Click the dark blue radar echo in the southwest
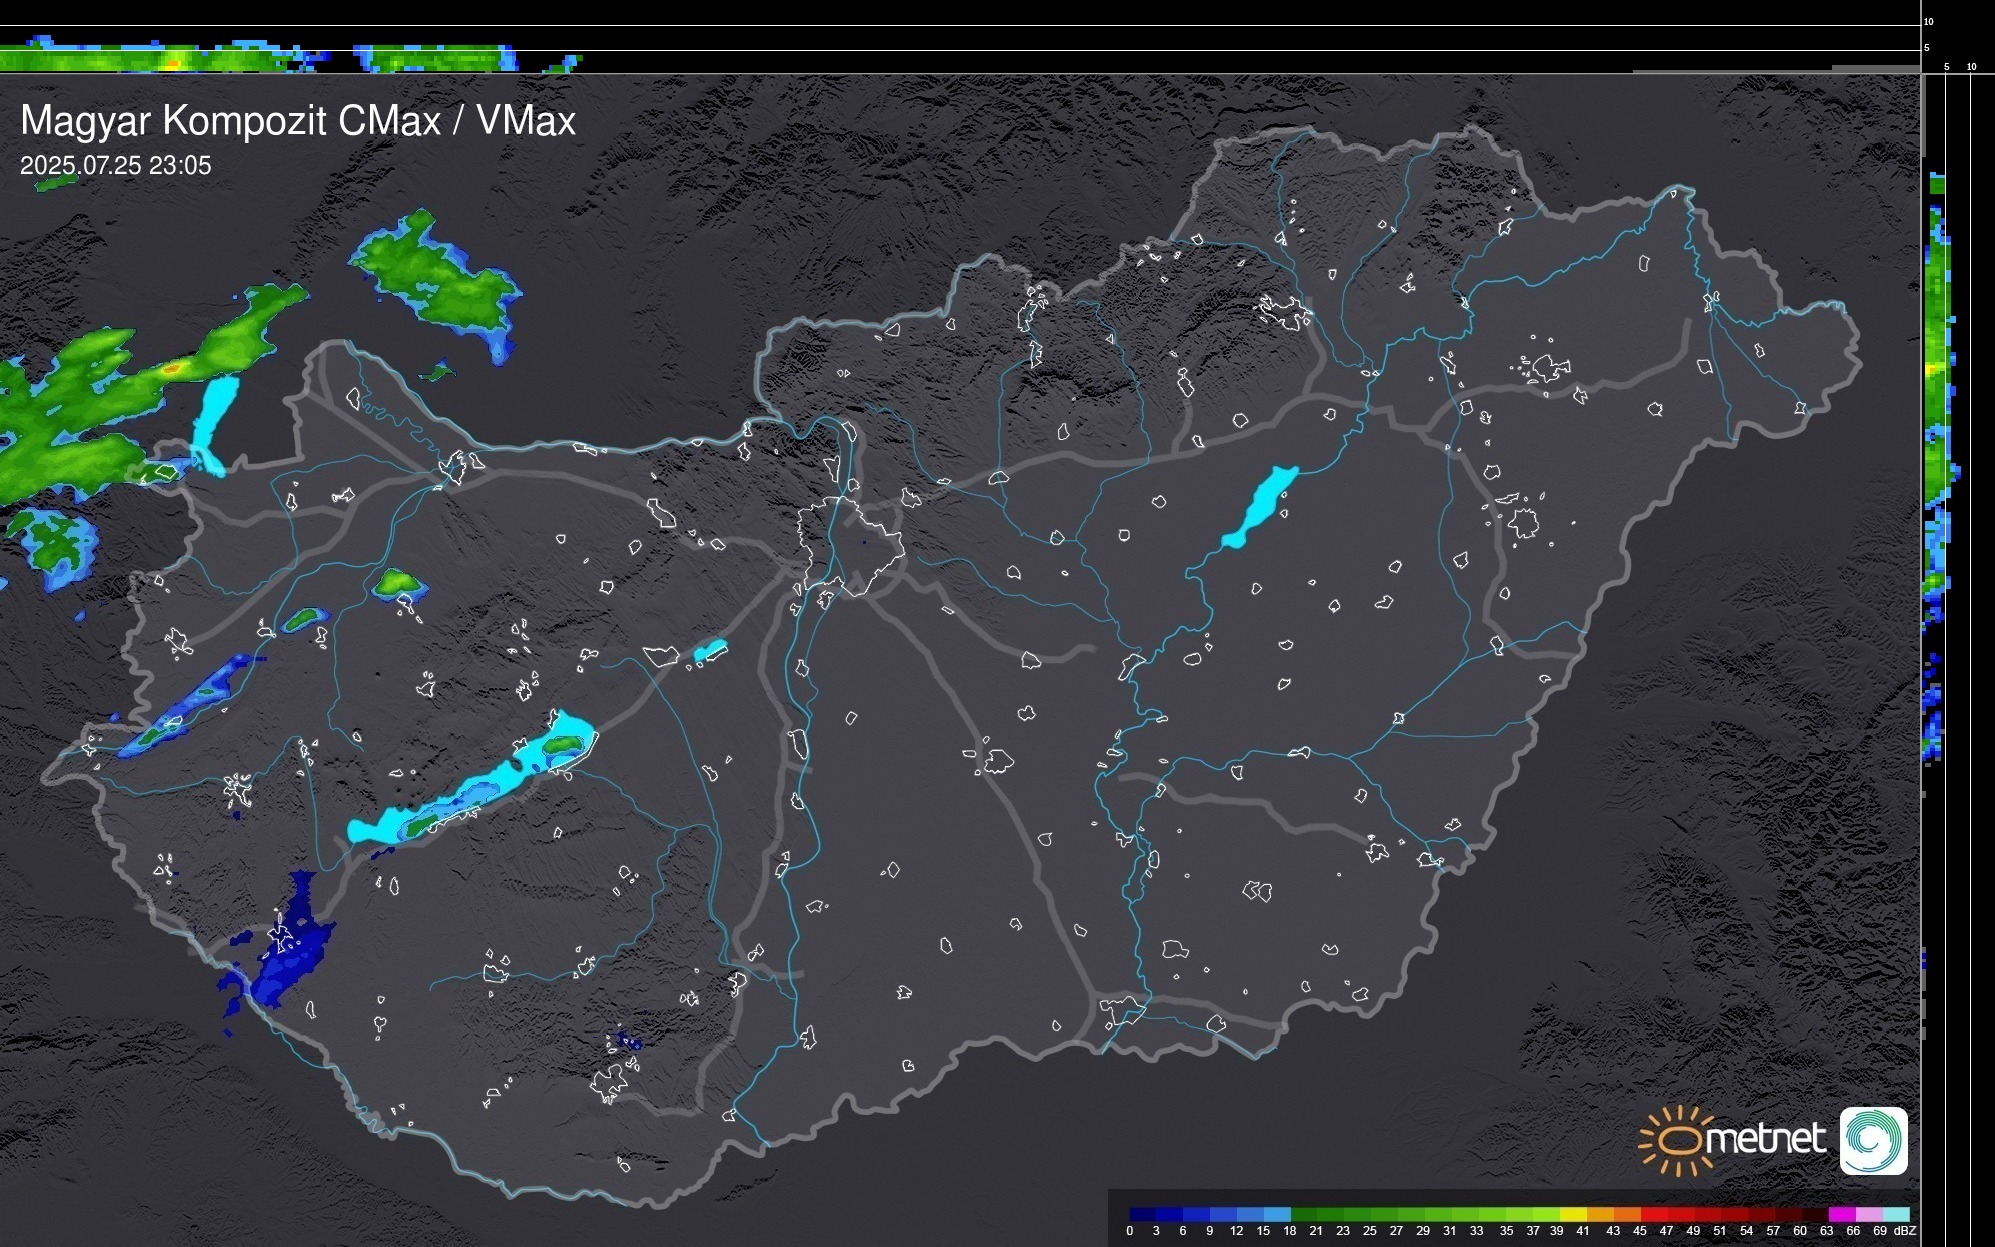The height and width of the screenshot is (1247, 1995). pyautogui.click(x=290, y=955)
